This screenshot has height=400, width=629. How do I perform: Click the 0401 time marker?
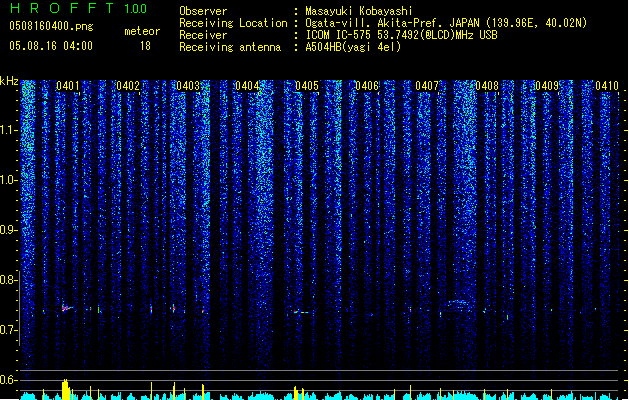pos(67,85)
